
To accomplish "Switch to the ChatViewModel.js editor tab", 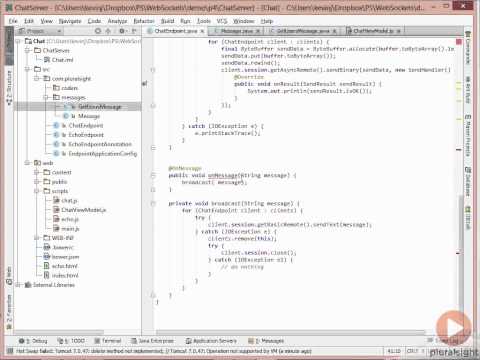I will point(373,31).
